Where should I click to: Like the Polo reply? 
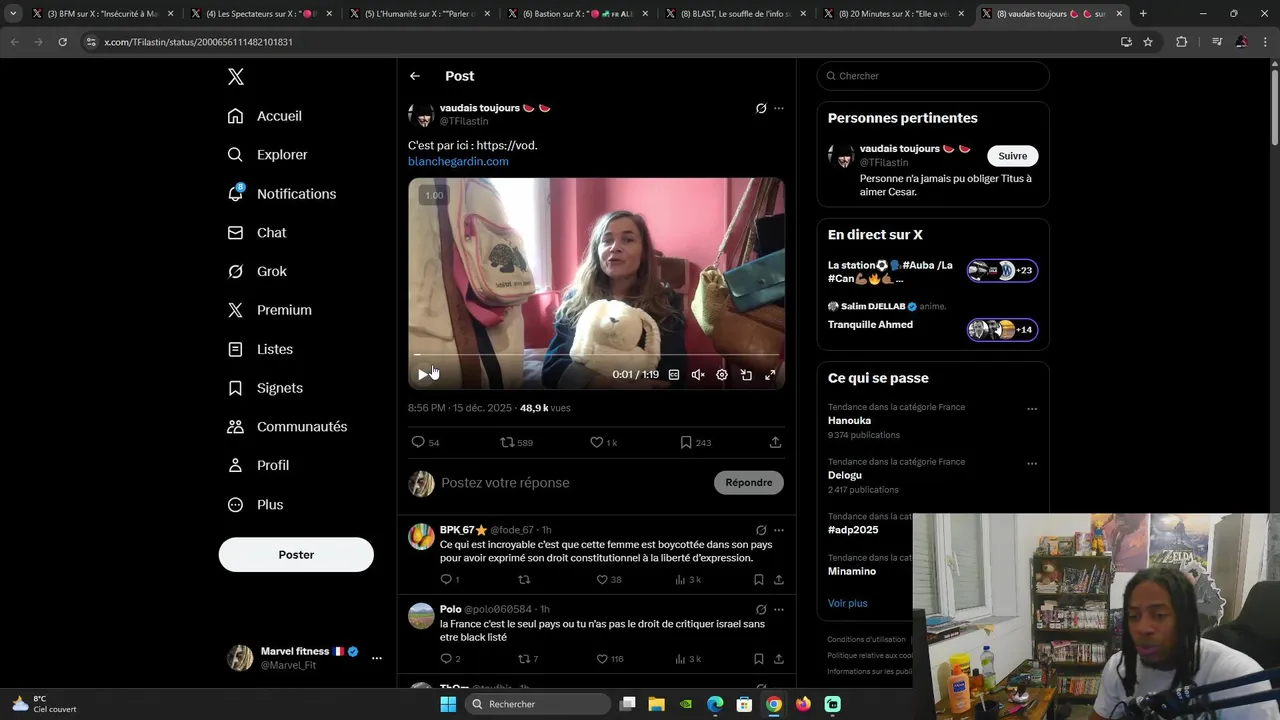pyautogui.click(x=610, y=659)
